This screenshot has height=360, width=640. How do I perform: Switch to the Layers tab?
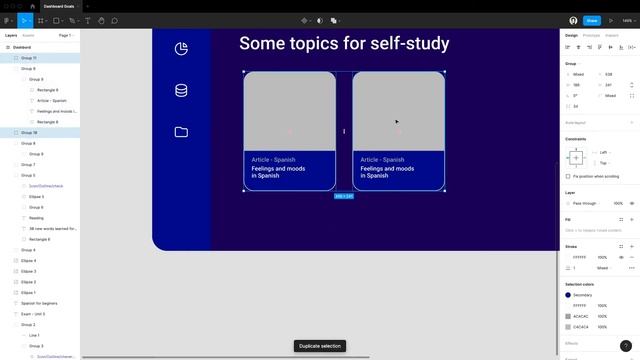(x=11, y=36)
